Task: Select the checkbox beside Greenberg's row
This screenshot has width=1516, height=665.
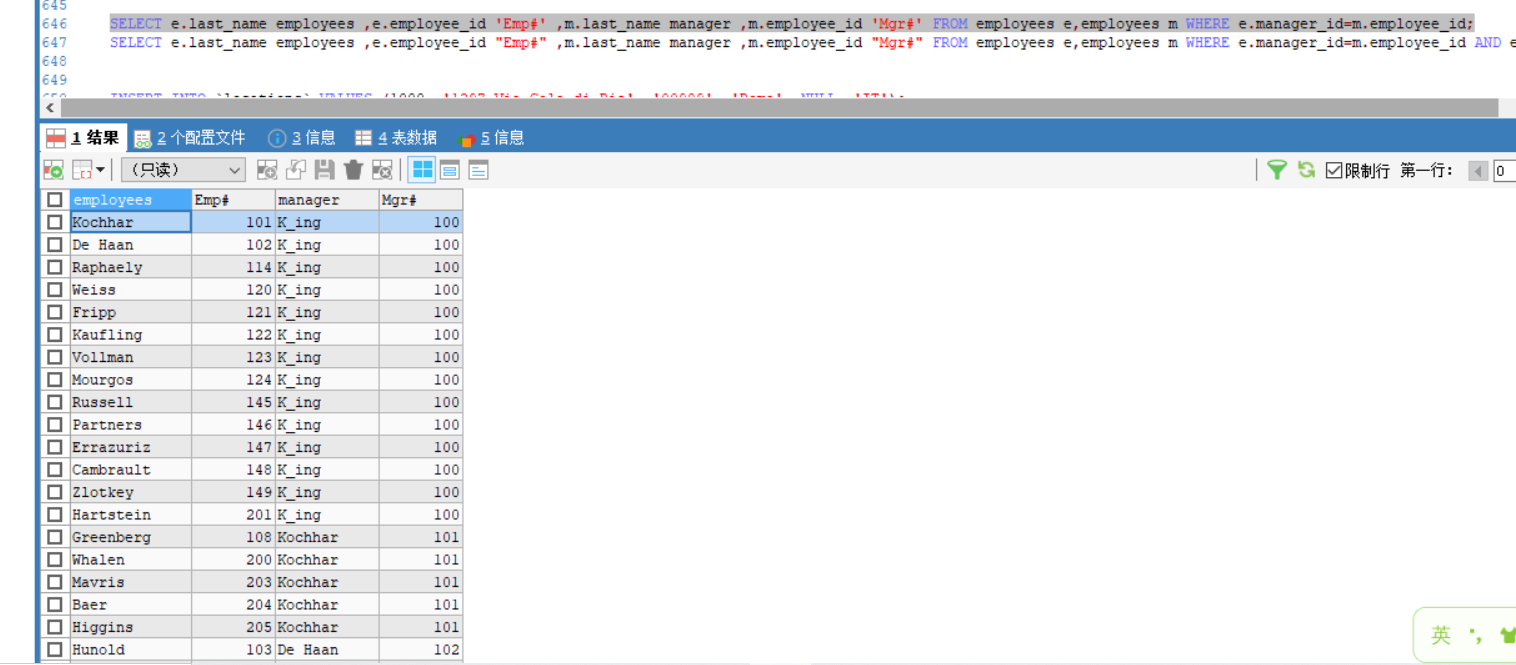Action: click(x=54, y=537)
